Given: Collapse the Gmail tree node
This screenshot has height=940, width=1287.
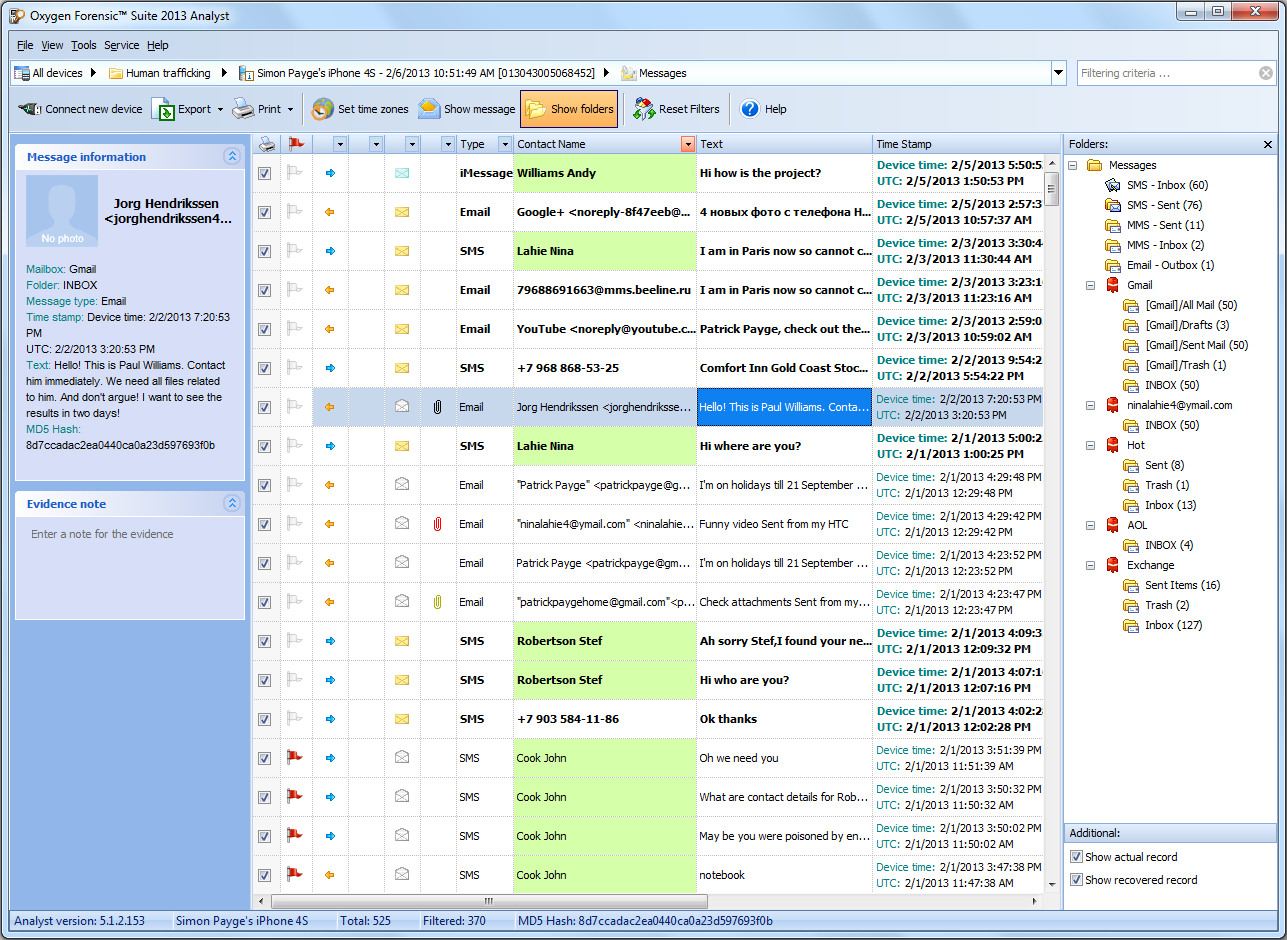Looking at the screenshot, I should tap(1091, 285).
